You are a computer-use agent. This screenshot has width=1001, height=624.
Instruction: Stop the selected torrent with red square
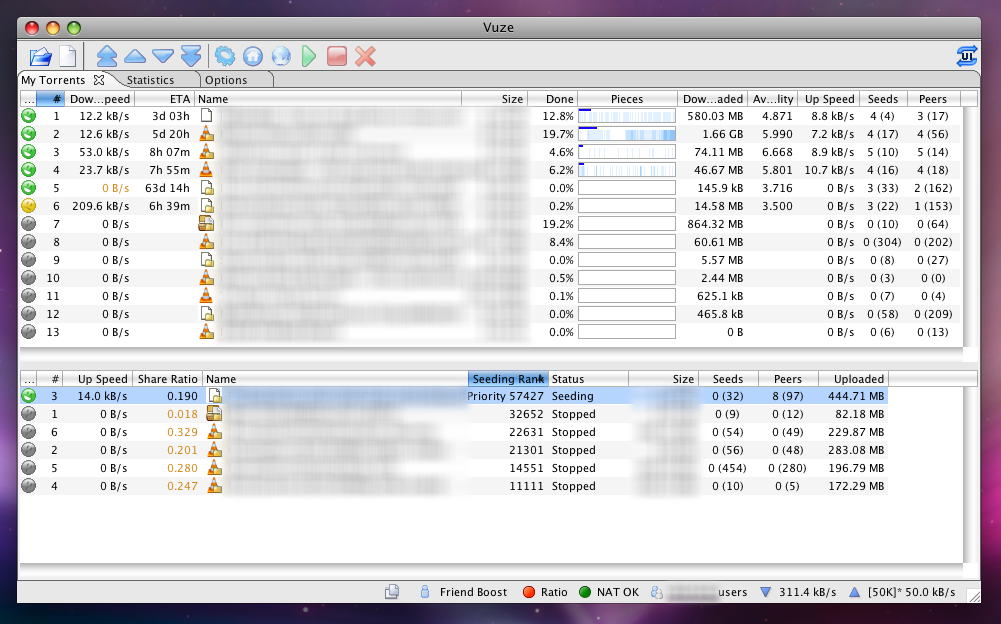(x=338, y=57)
